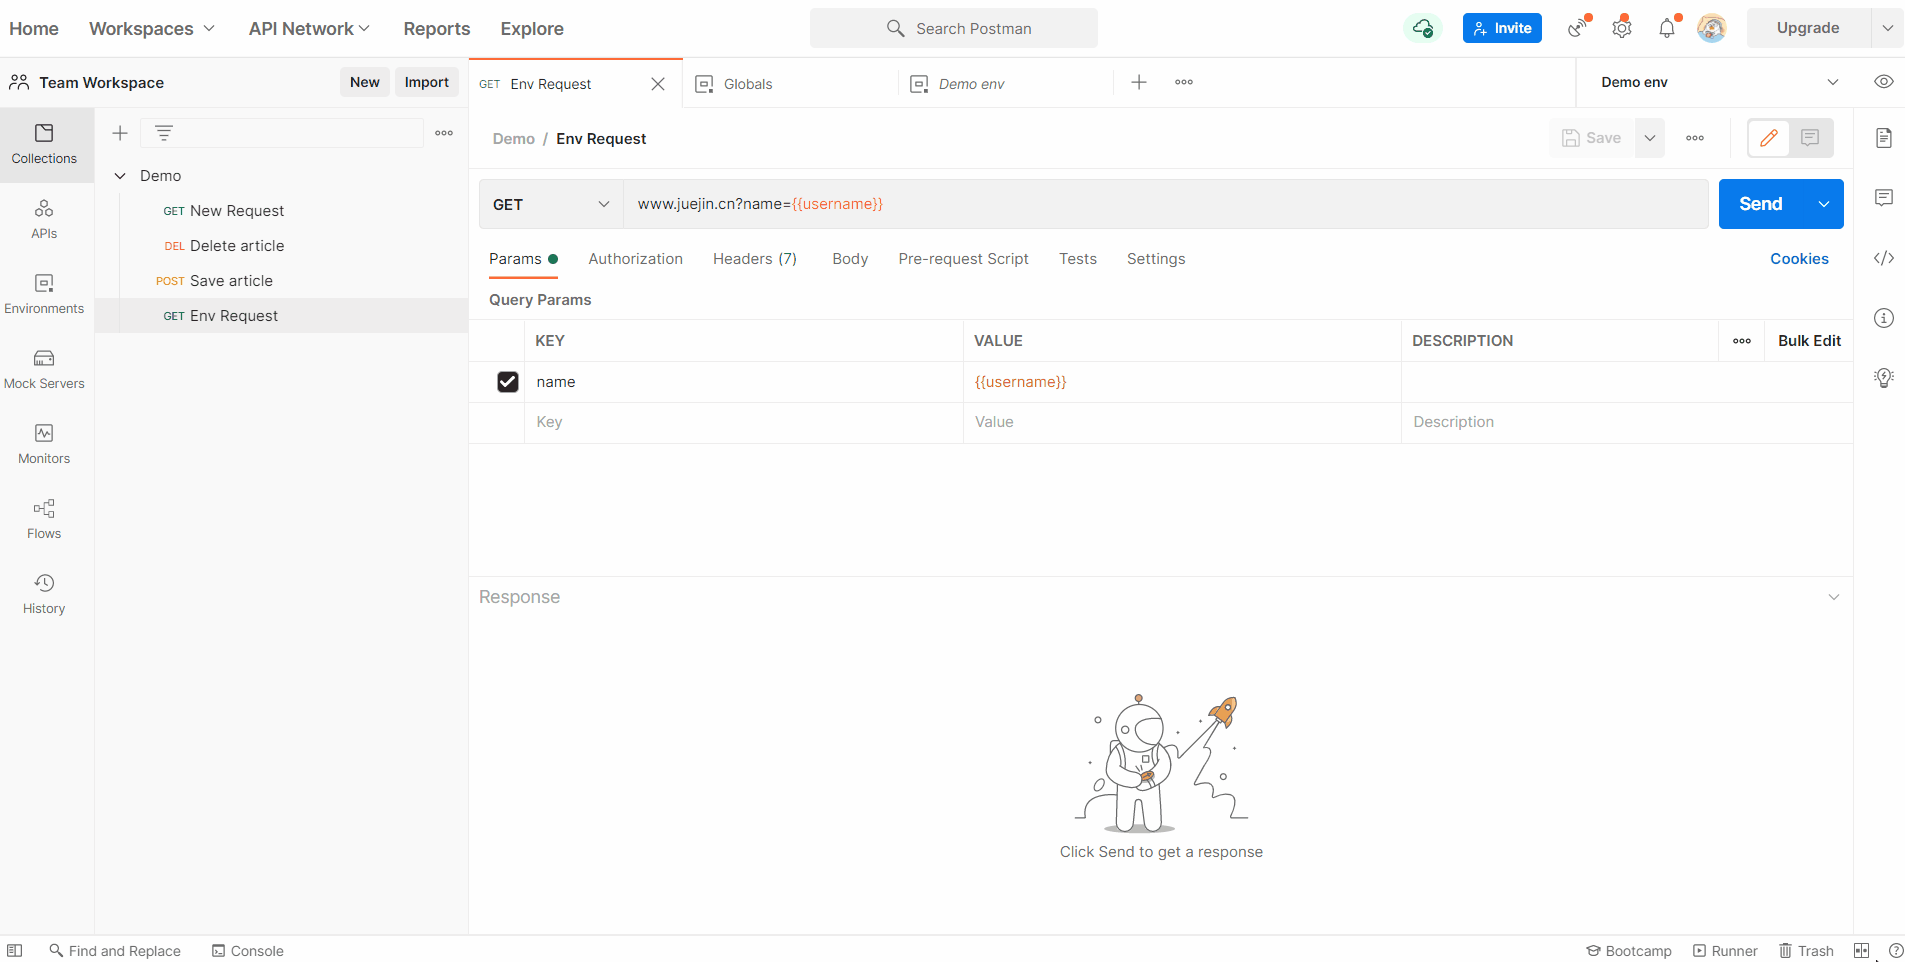Open the Save options dropdown arrow
This screenshot has height=962, width=1905.
pyautogui.click(x=1650, y=138)
